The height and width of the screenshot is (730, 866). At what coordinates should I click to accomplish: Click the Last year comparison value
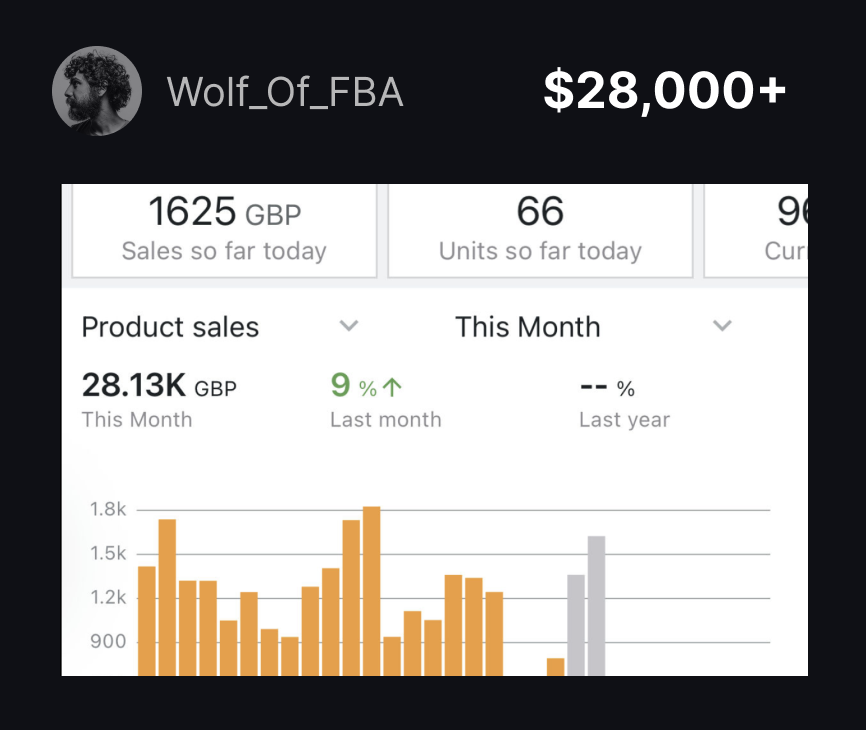(x=607, y=388)
